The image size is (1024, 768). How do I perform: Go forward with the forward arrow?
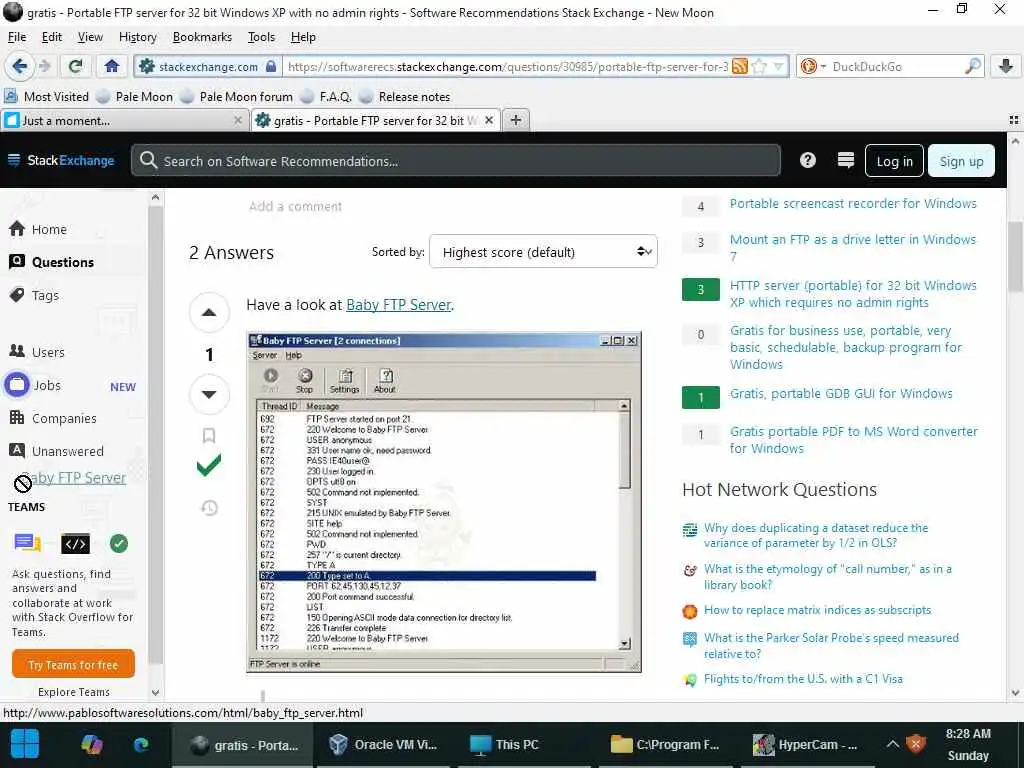[44, 66]
